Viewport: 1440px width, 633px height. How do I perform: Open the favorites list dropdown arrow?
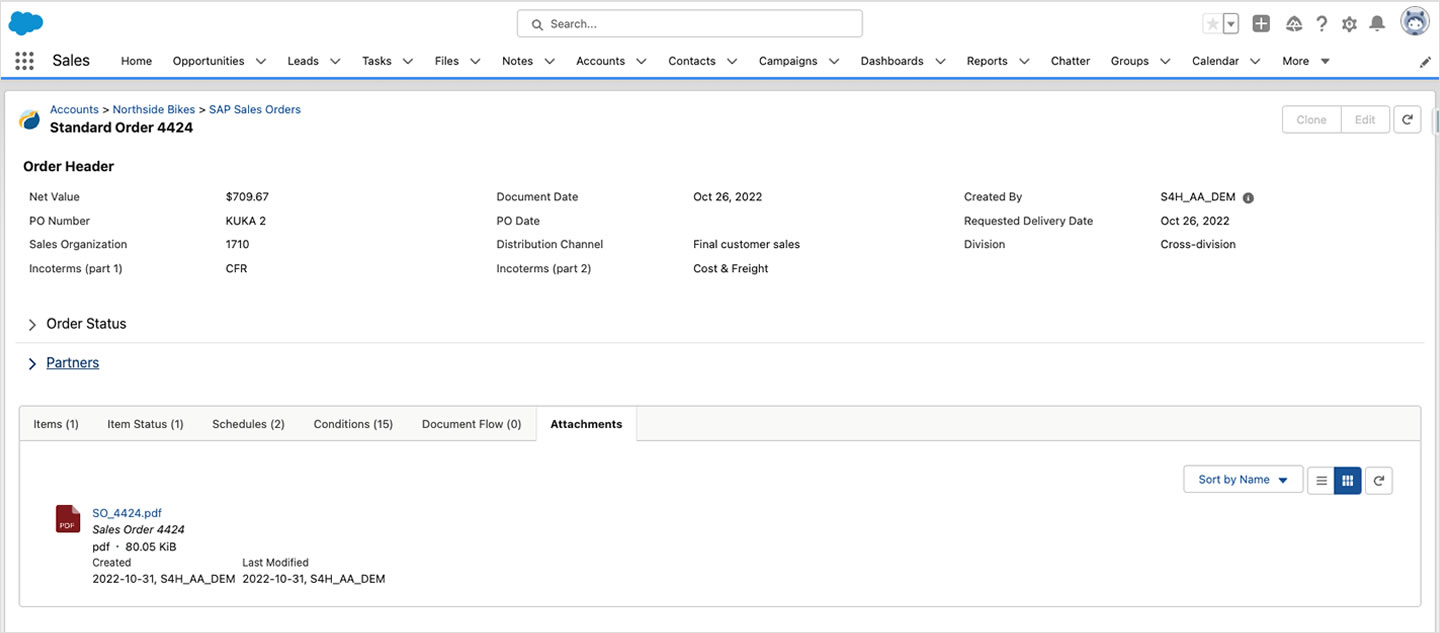point(1231,24)
